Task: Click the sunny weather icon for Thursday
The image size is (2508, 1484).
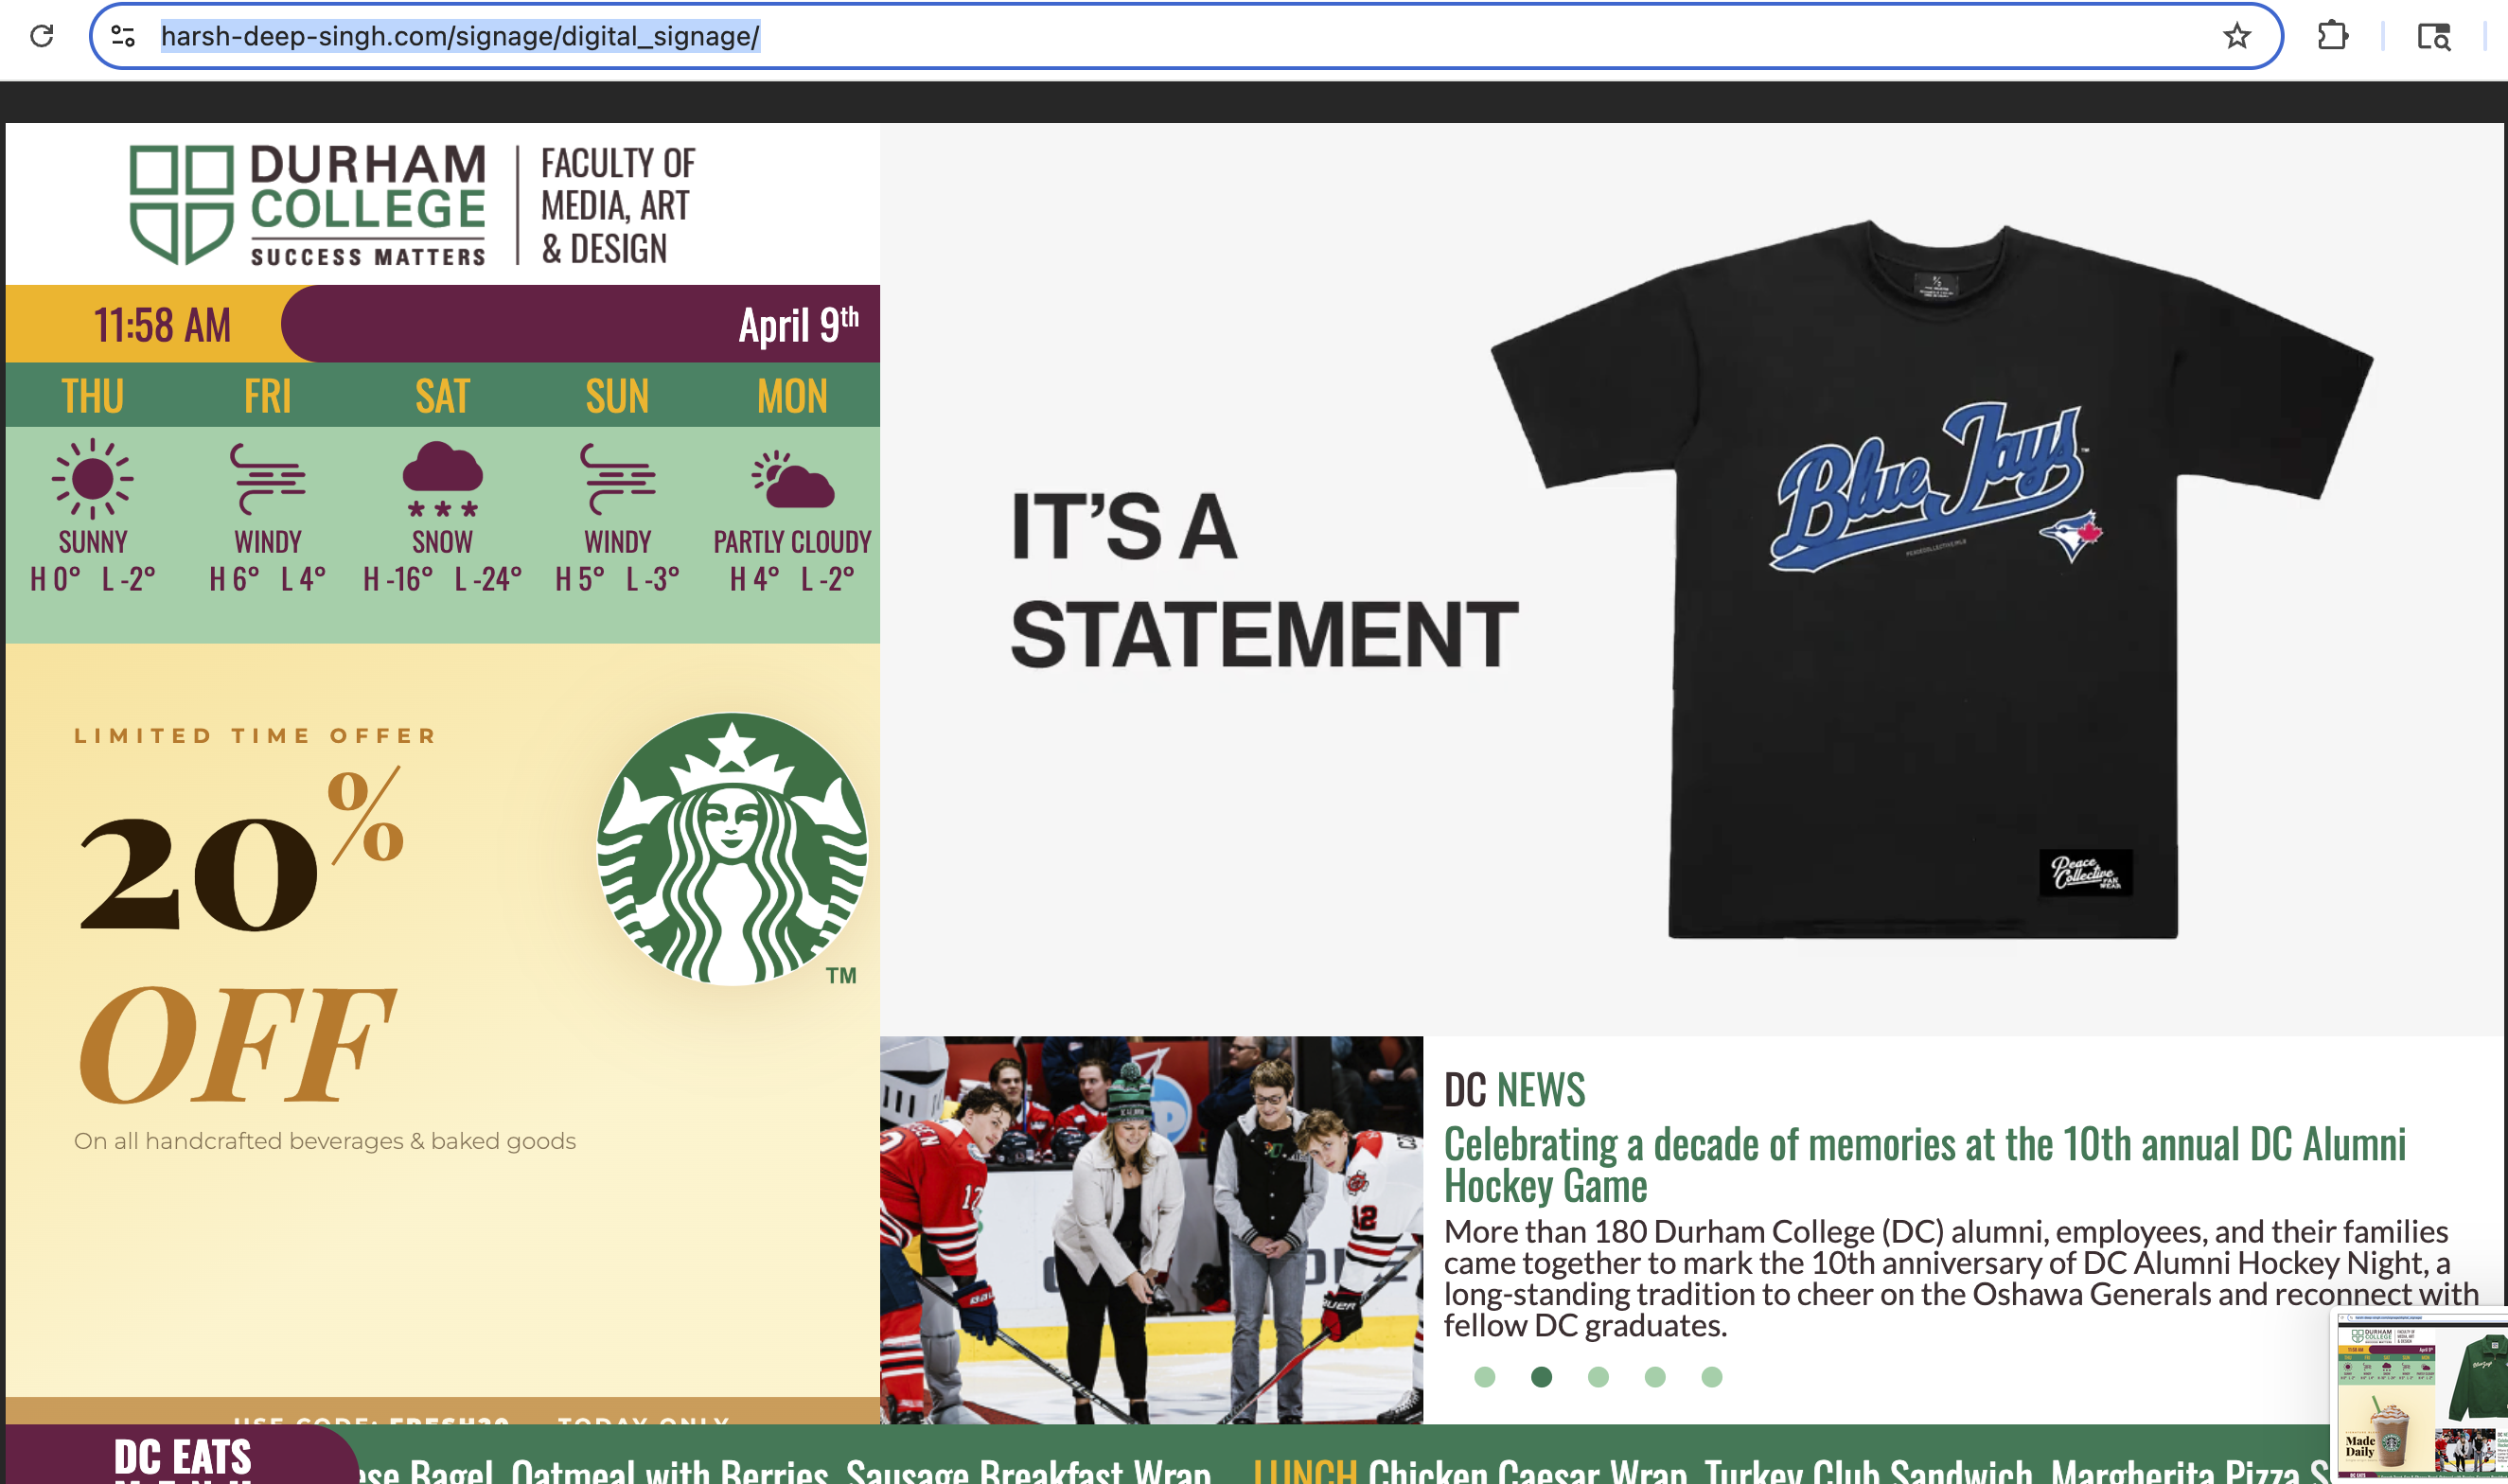Action: [92, 478]
